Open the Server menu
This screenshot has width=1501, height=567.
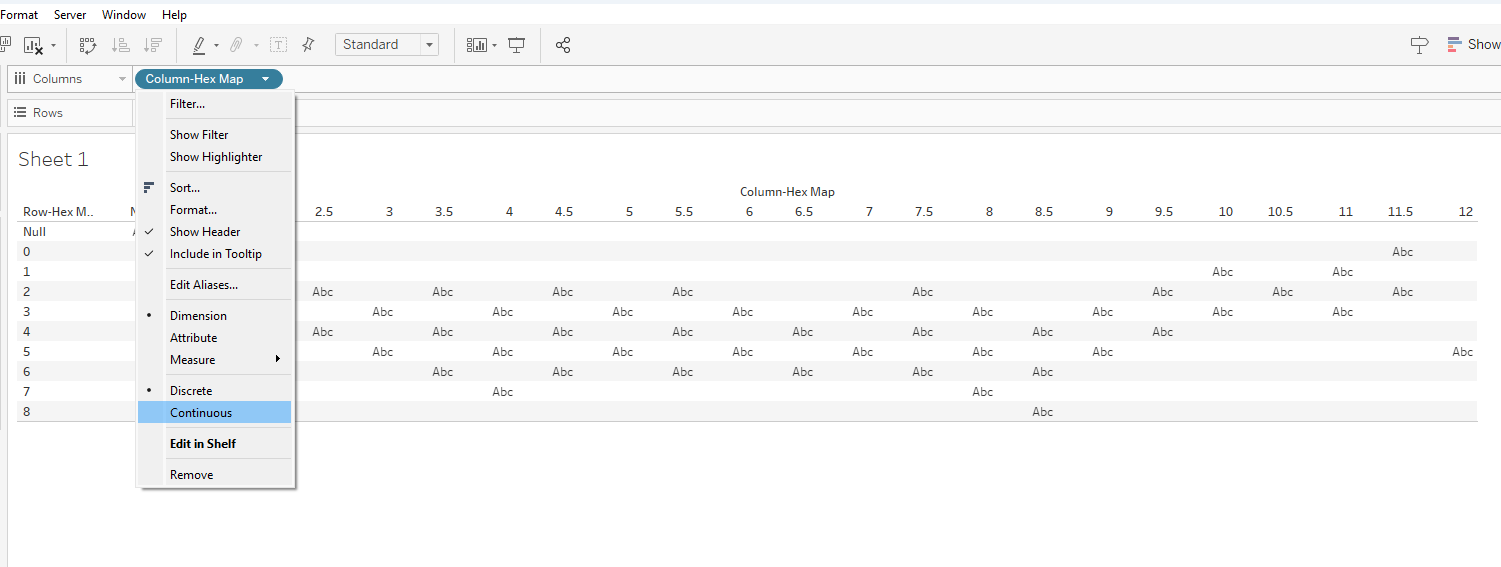point(70,15)
